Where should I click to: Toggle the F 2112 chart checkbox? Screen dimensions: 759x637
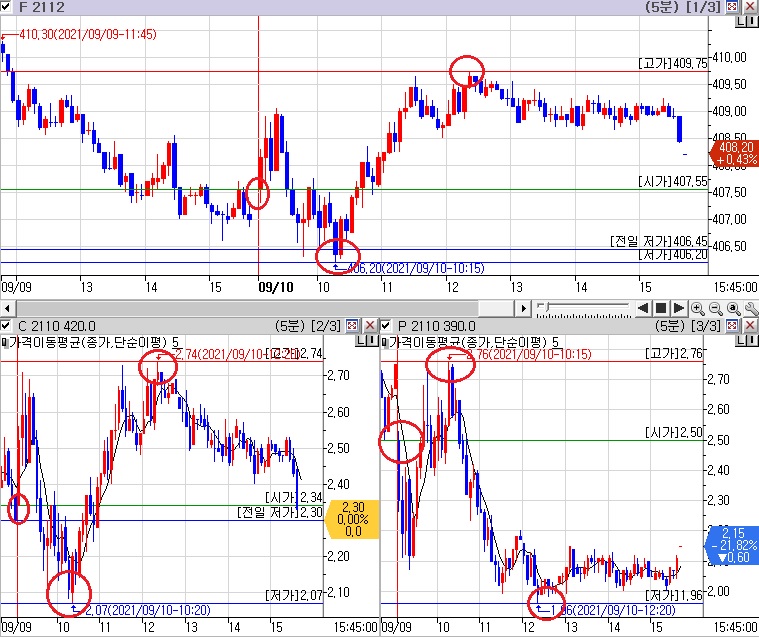coord(5,7)
